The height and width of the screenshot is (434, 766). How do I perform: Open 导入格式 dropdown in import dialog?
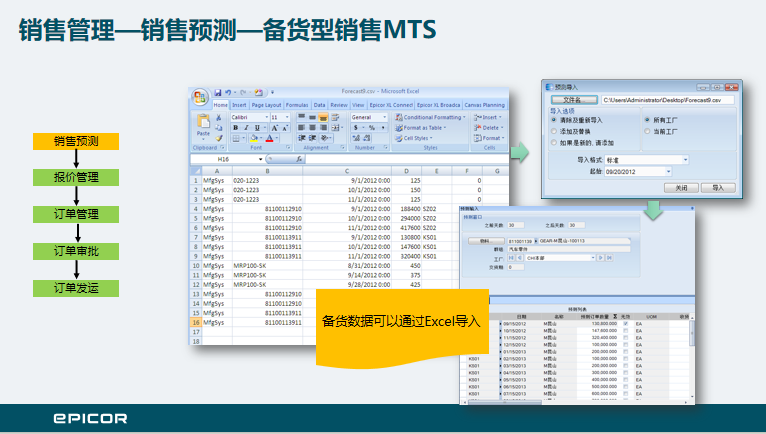[685, 160]
